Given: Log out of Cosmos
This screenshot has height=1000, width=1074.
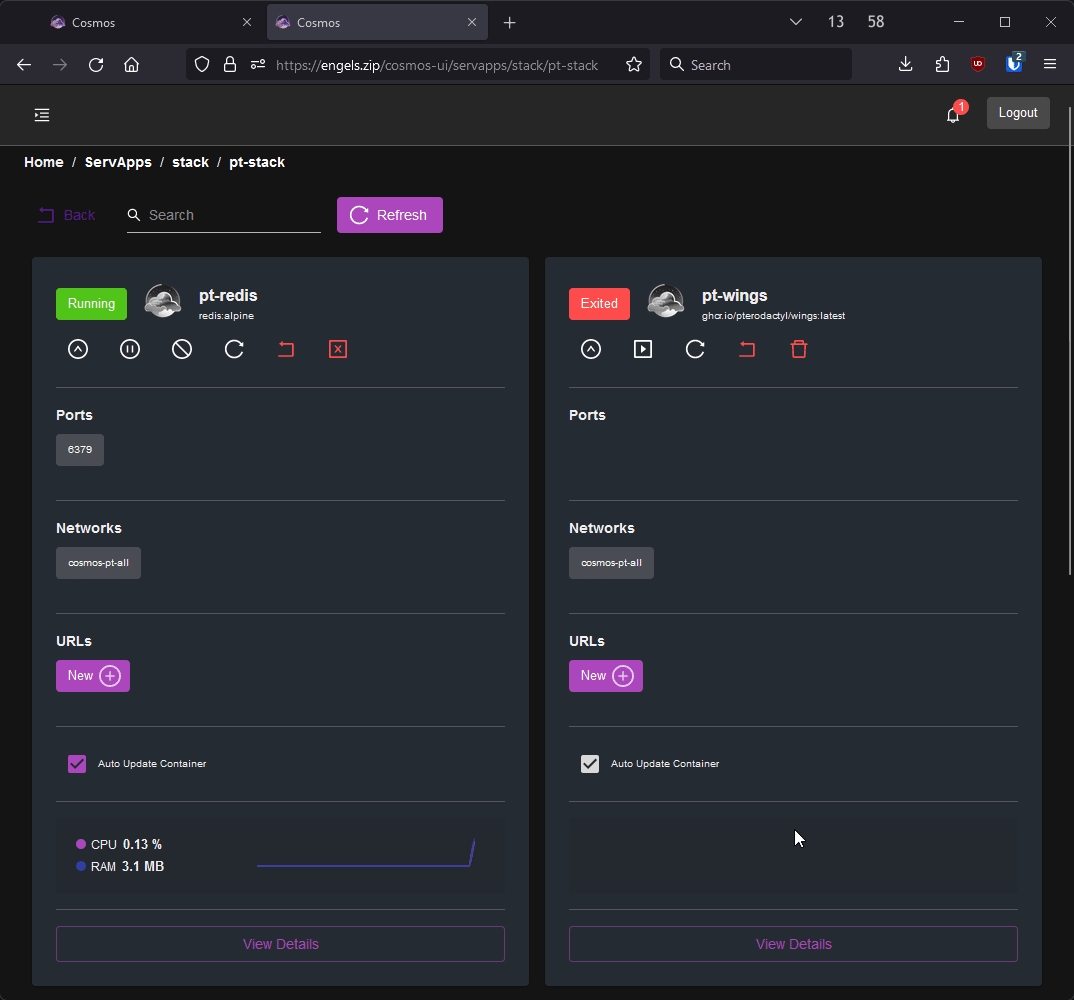Looking at the screenshot, I should pyautogui.click(x=1018, y=113).
